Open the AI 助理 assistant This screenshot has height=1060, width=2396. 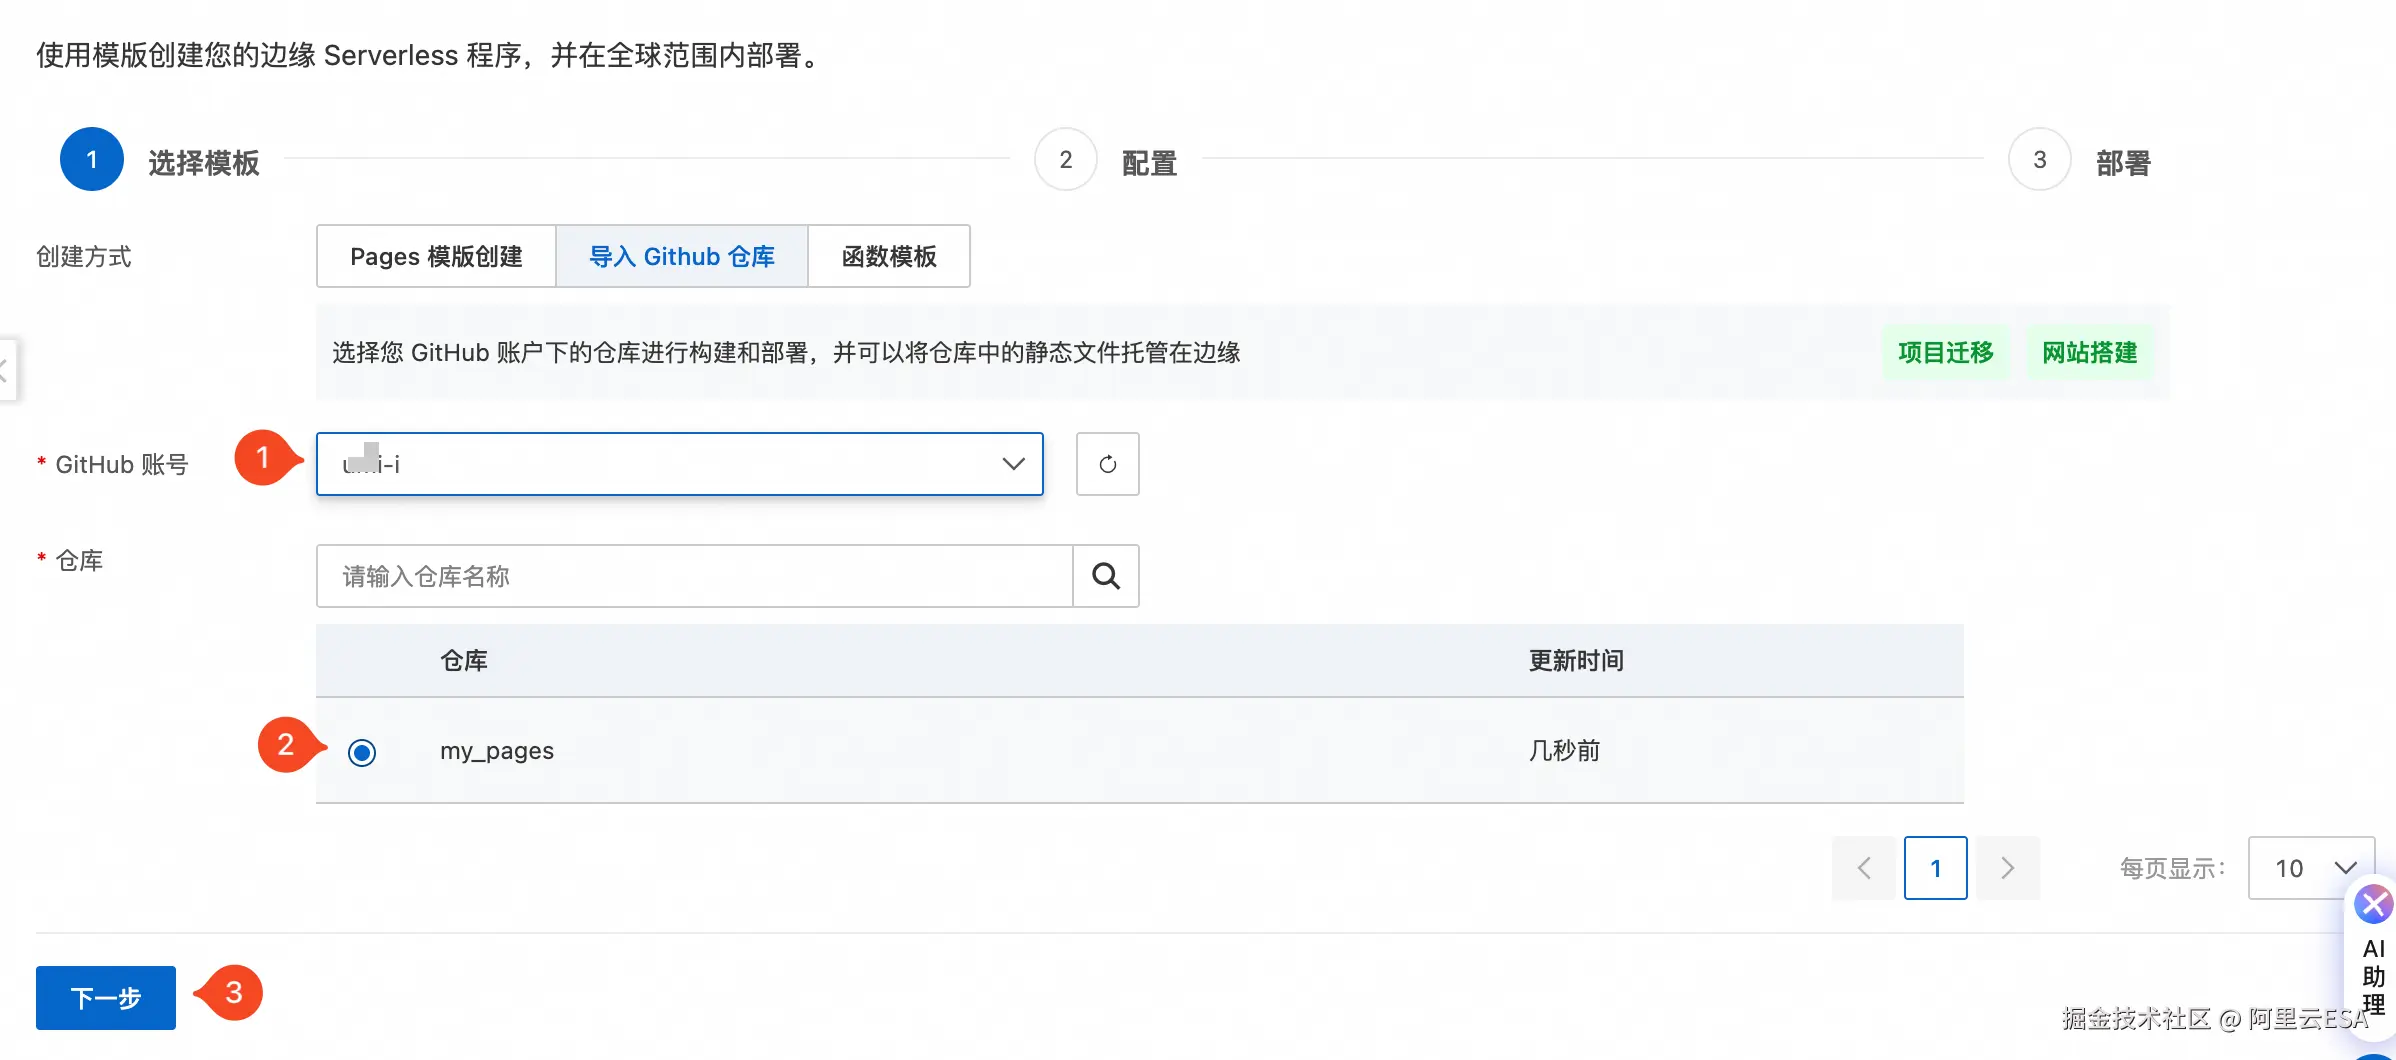coord(2374,977)
